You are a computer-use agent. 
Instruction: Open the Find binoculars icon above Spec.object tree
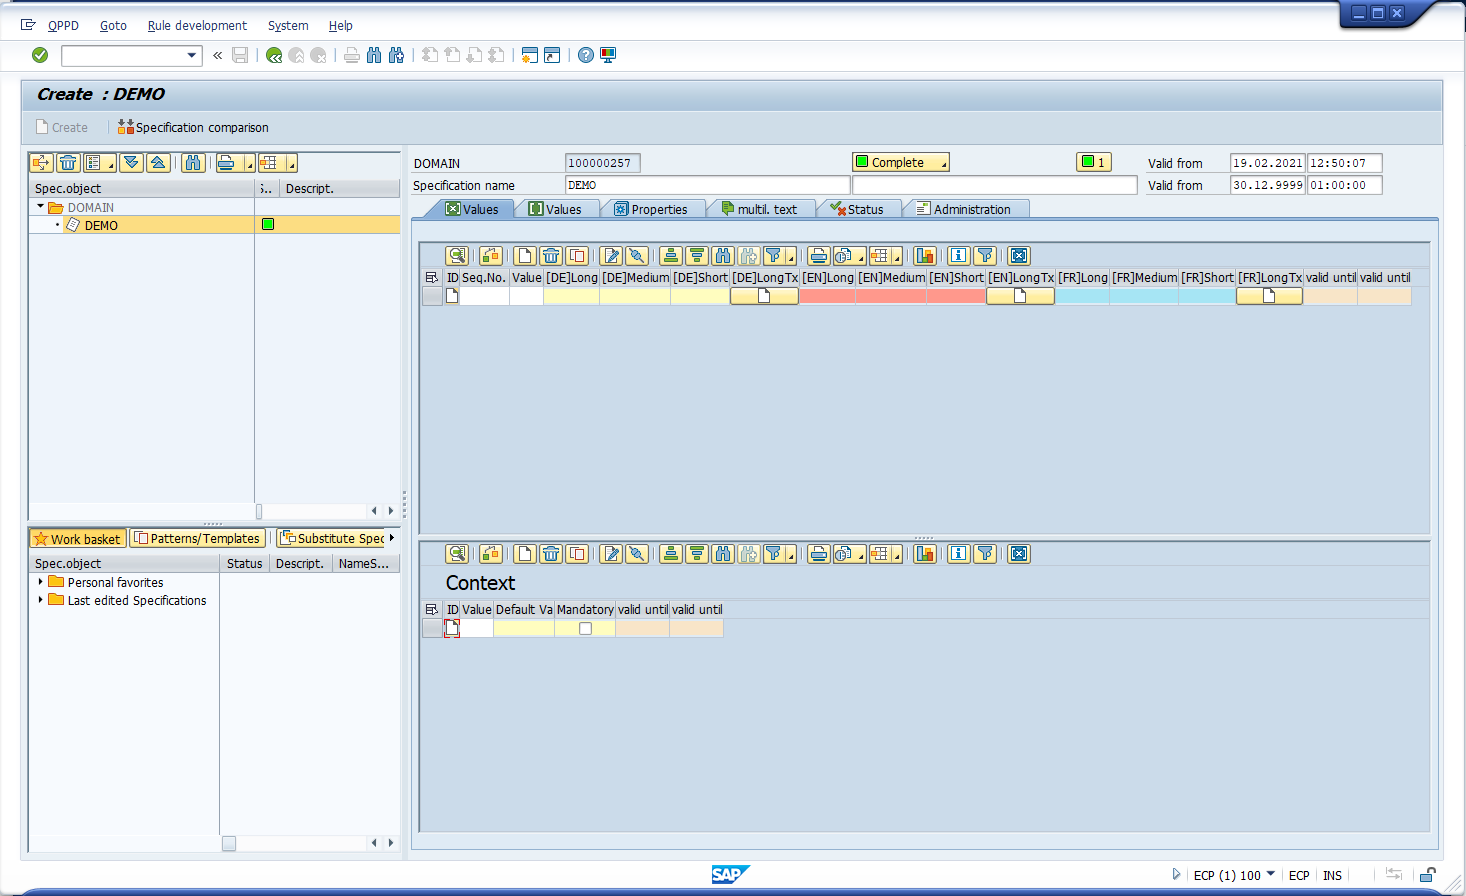click(193, 162)
